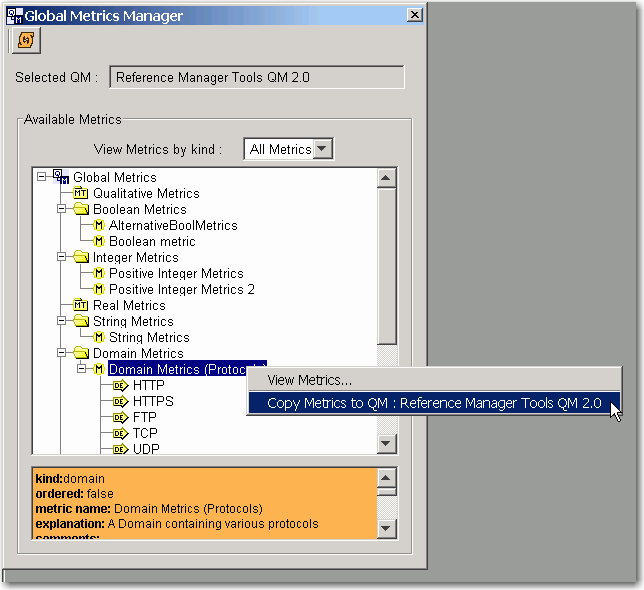Select the Global Metrics tree label
644x590 pixels.
tap(115, 177)
